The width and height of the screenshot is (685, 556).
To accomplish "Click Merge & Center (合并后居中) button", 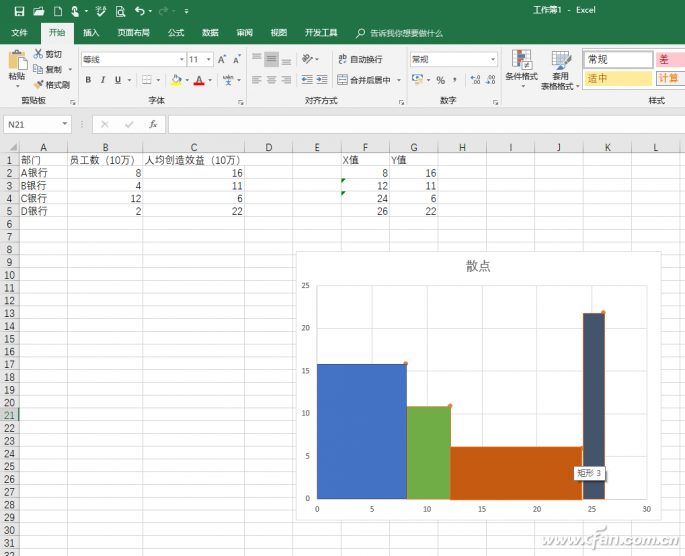I will click(x=364, y=80).
